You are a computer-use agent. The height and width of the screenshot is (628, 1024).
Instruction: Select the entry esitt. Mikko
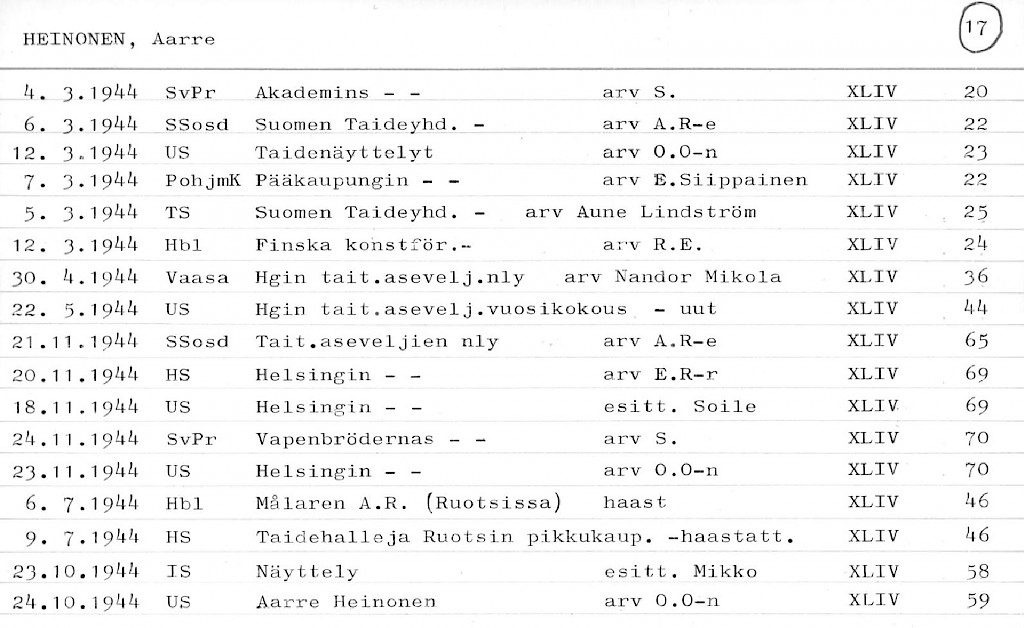680,571
